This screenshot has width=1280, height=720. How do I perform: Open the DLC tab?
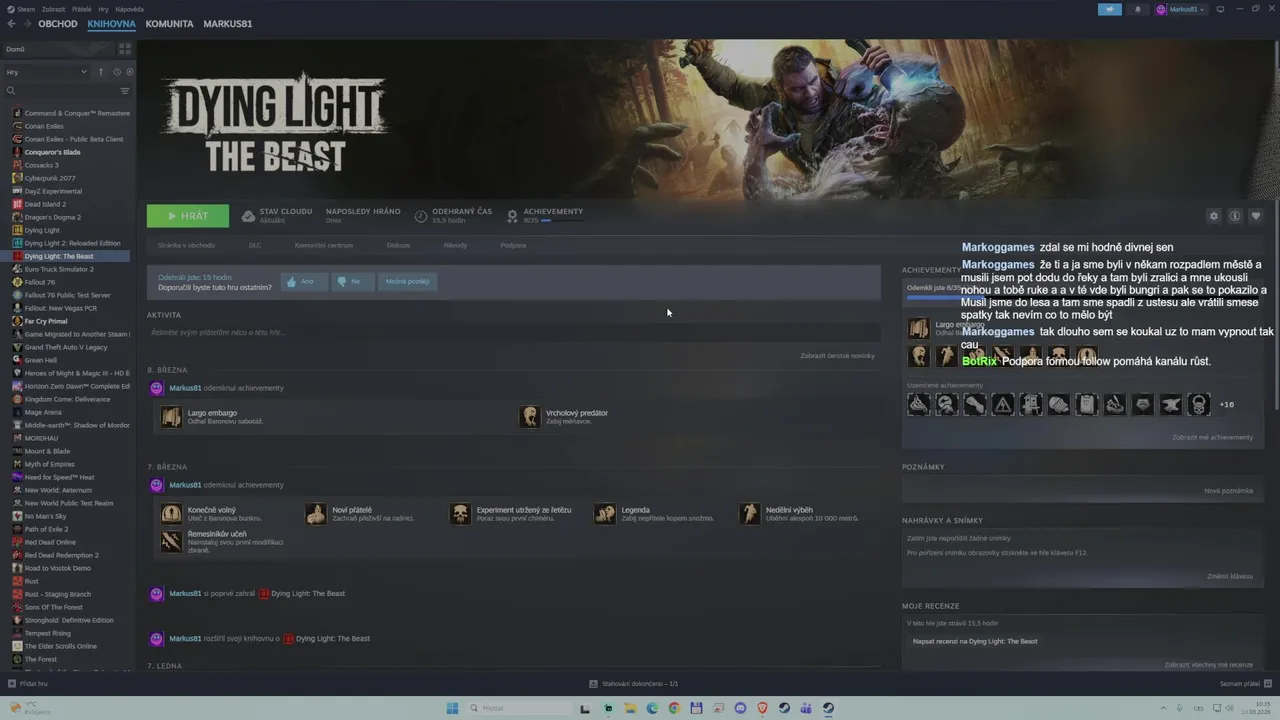pyautogui.click(x=255, y=245)
